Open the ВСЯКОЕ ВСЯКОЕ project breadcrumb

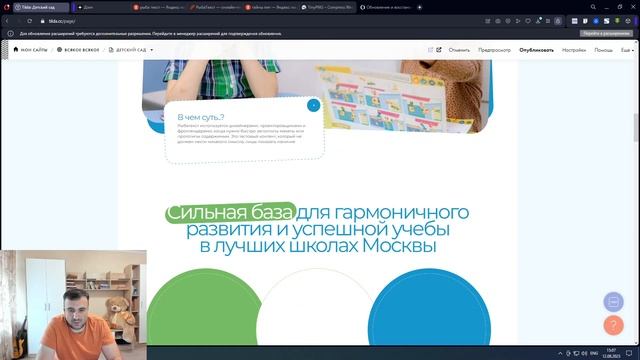point(78,50)
